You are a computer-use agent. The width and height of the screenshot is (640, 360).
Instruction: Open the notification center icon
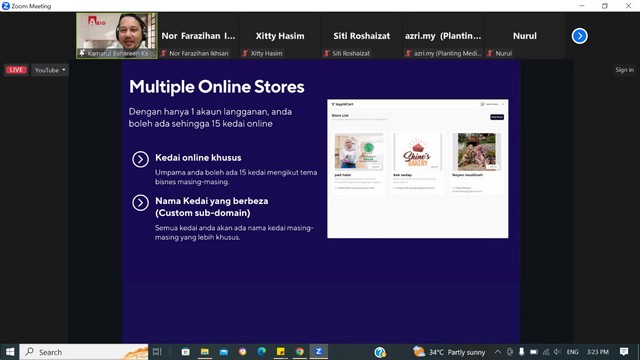click(624, 352)
